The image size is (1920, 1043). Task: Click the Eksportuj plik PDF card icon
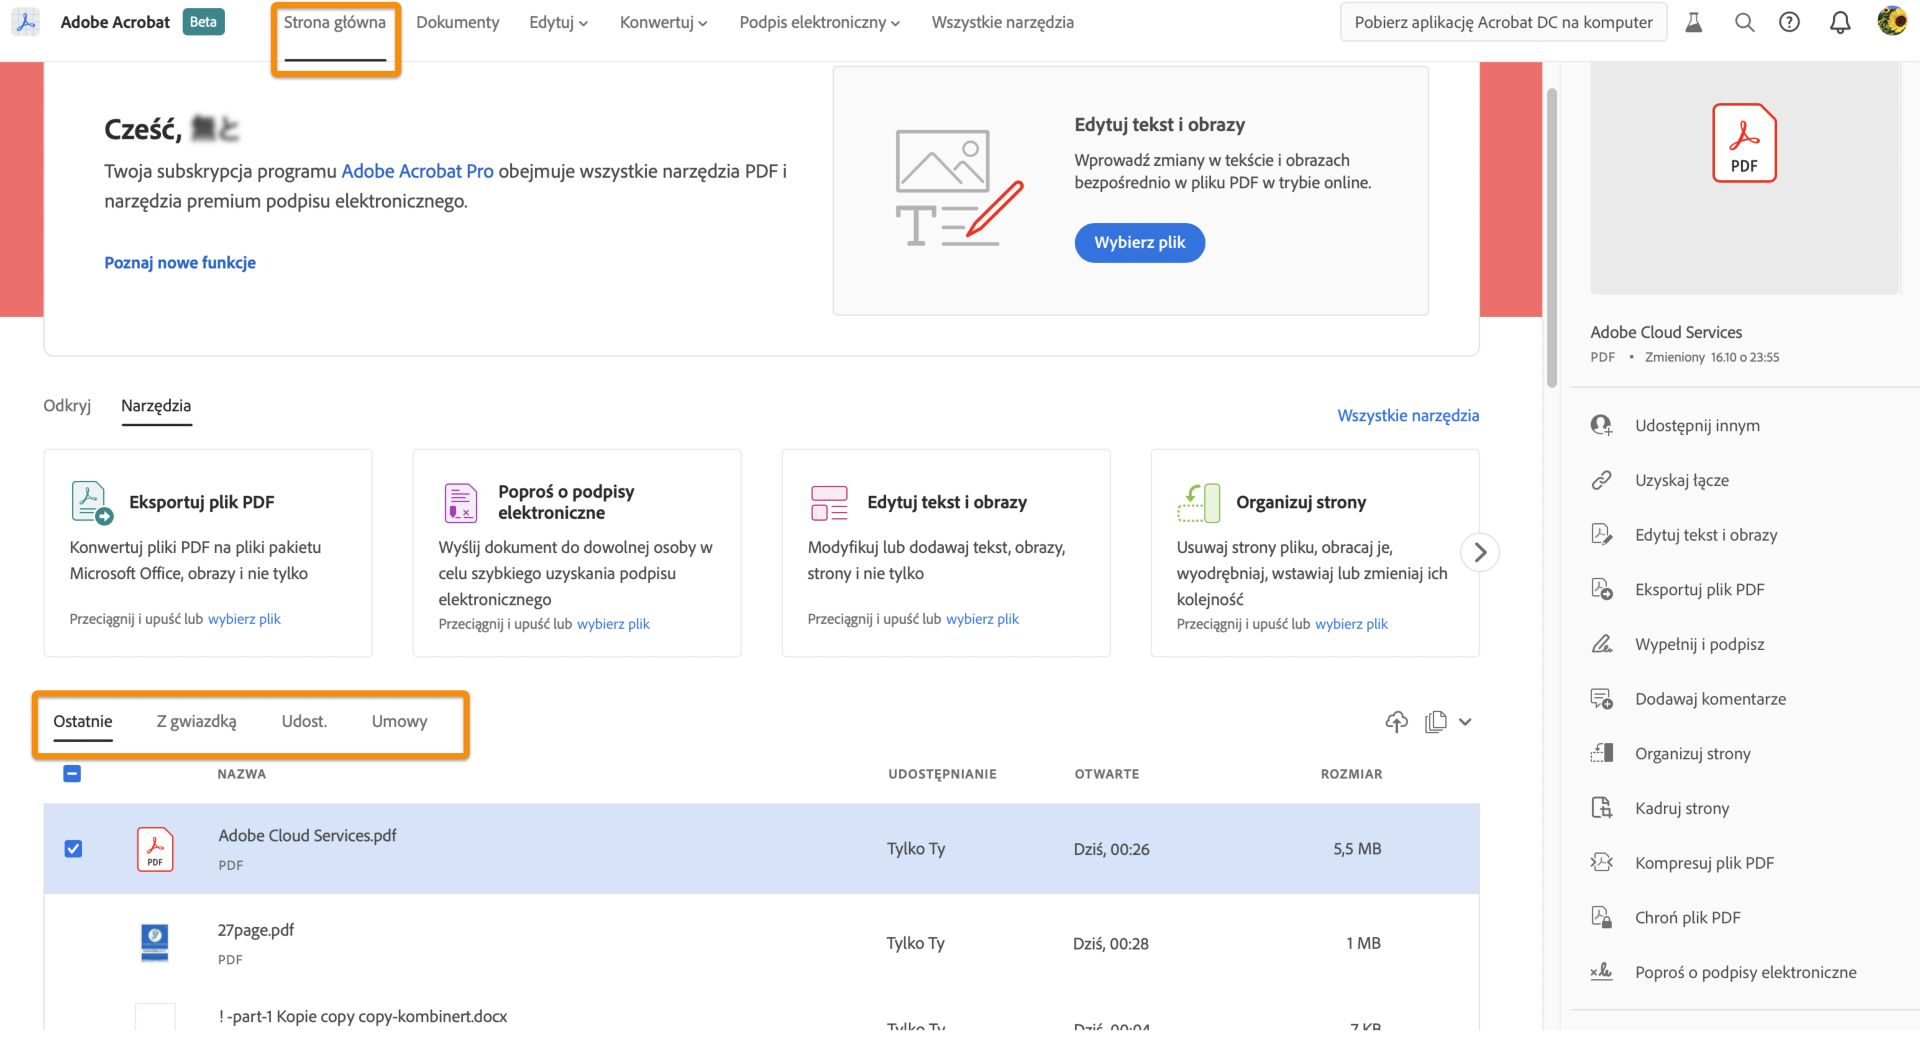(x=92, y=502)
